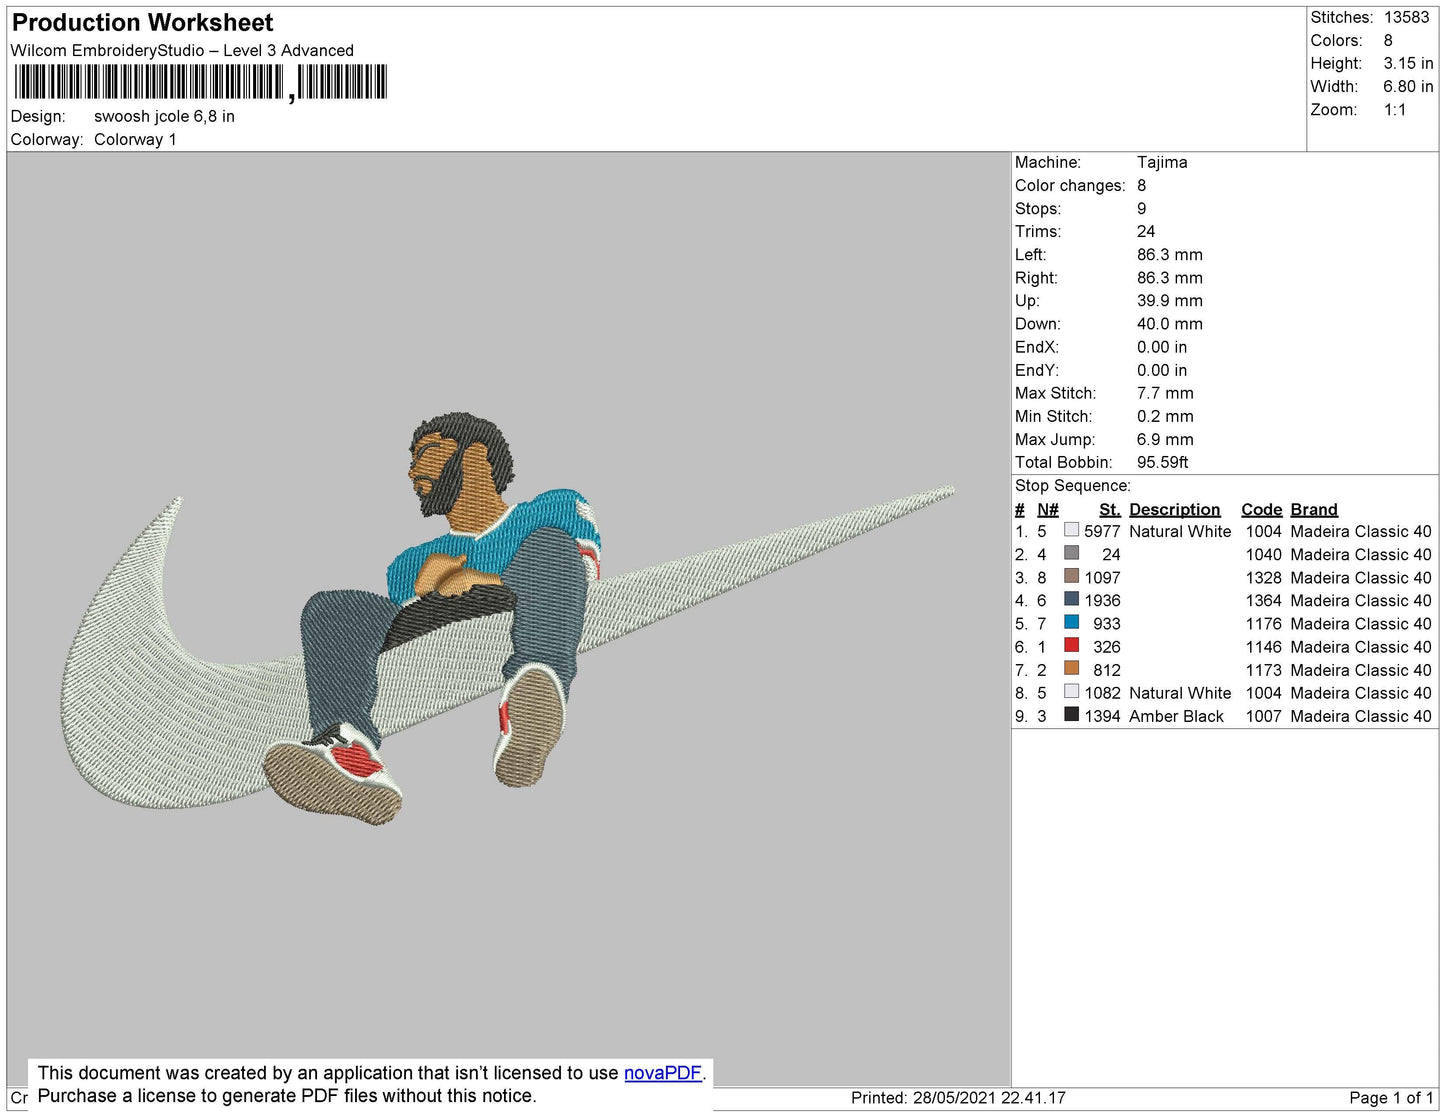Click the 'Page 1 of 1' footer text
Image resolution: width=1445 pixels, height=1117 pixels.
click(x=1391, y=1098)
